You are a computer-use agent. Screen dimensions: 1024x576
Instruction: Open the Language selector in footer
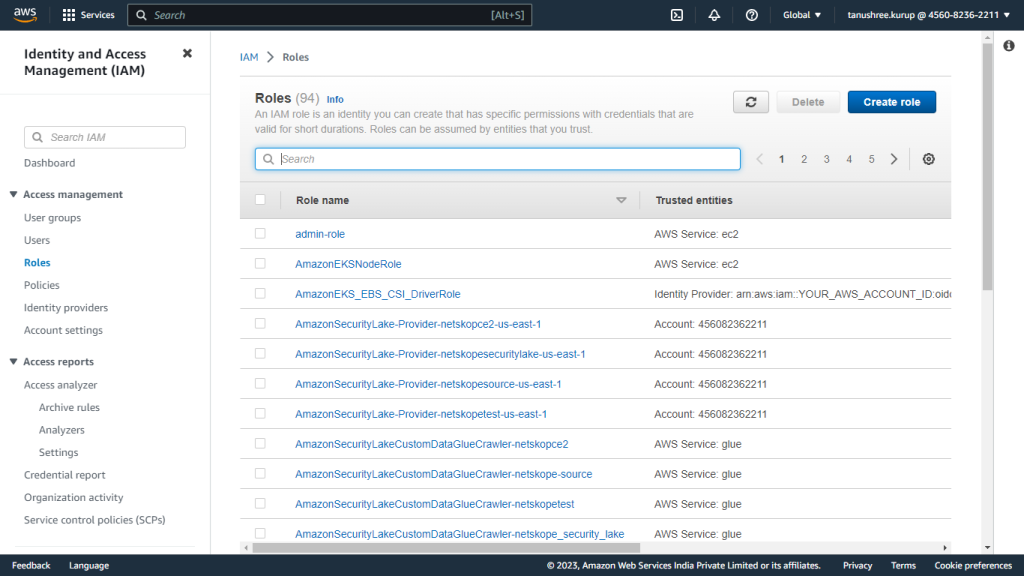pyautogui.click(x=89, y=566)
